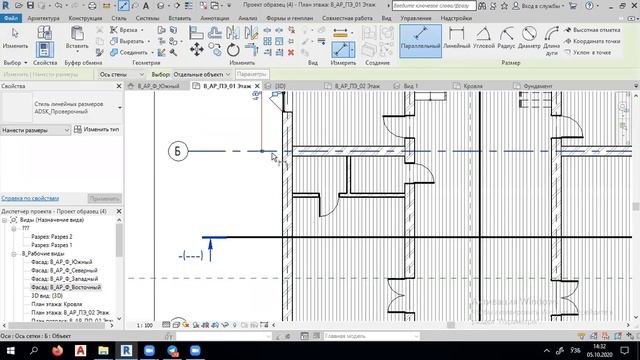
Task: Click the Уклон в точке (Spot Slope) tool
Action: point(588,52)
